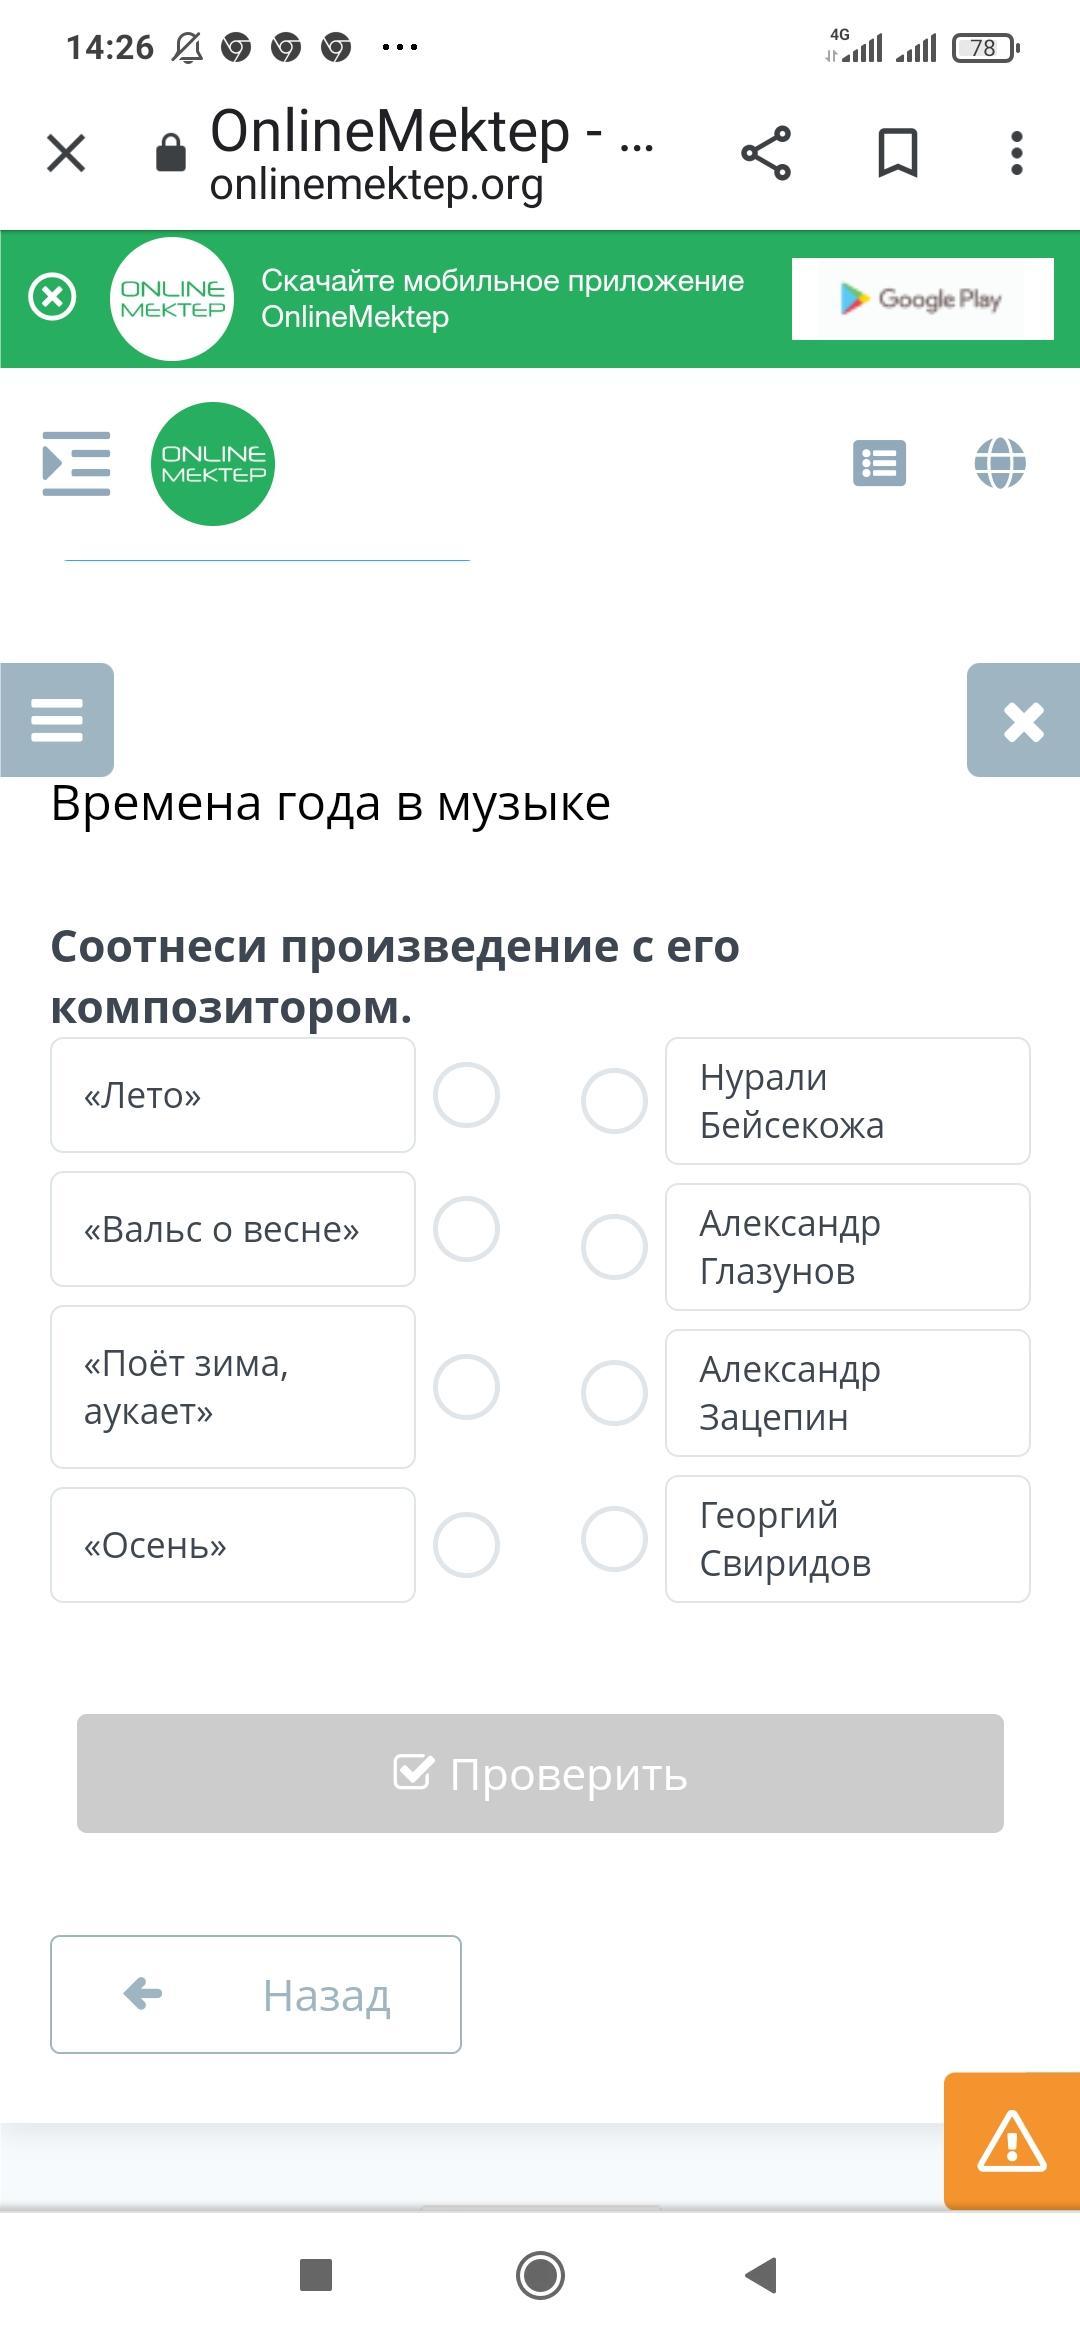Tap the share icon in browser bar
The image size is (1080, 2340).
click(x=766, y=153)
